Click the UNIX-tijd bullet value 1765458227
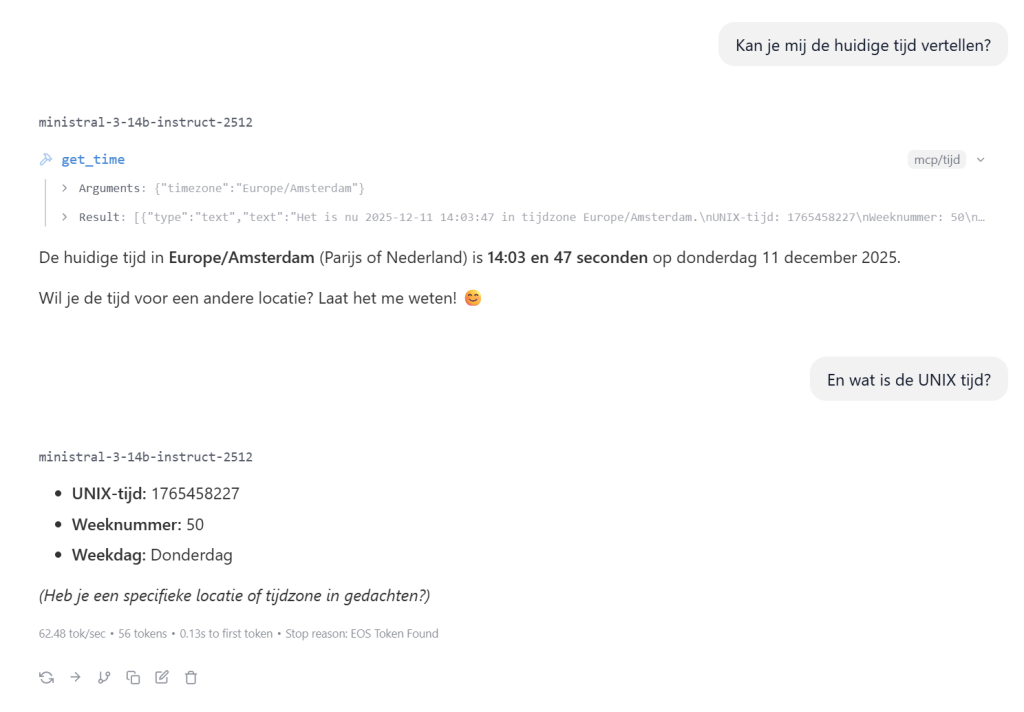The width and height of the screenshot is (1024, 712). click(x=195, y=493)
